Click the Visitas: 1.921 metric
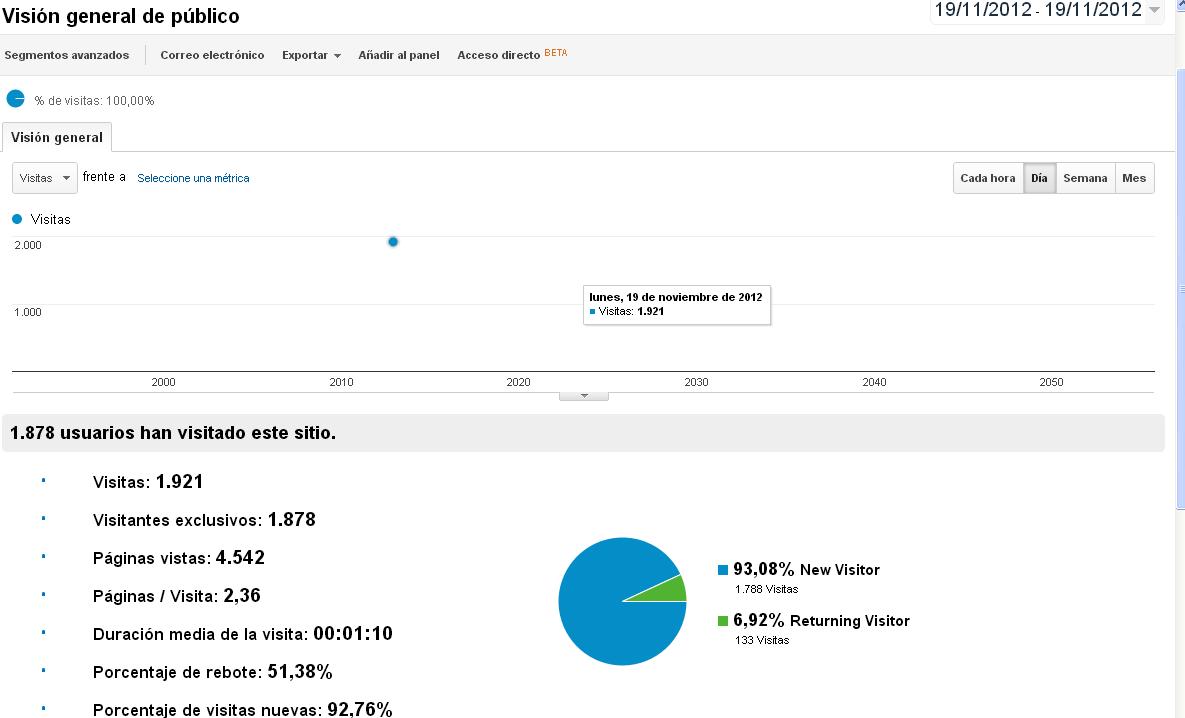 pyautogui.click(x=148, y=482)
